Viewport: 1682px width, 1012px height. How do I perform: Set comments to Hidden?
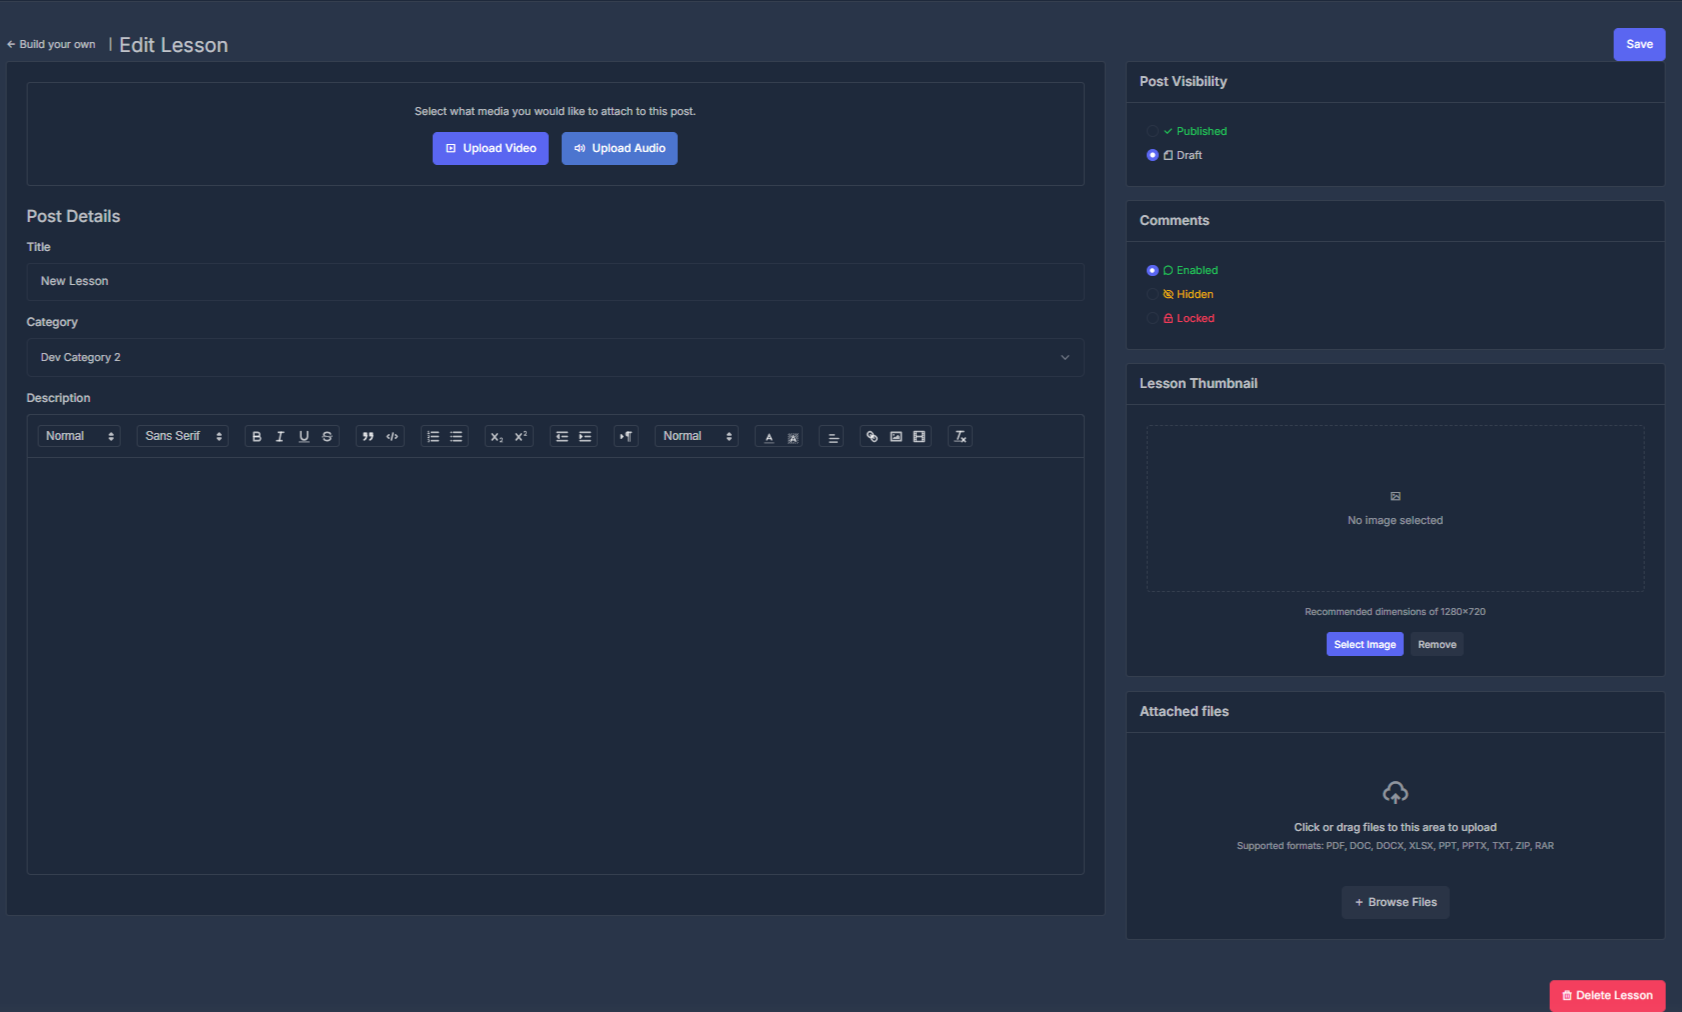(x=1152, y=294)
